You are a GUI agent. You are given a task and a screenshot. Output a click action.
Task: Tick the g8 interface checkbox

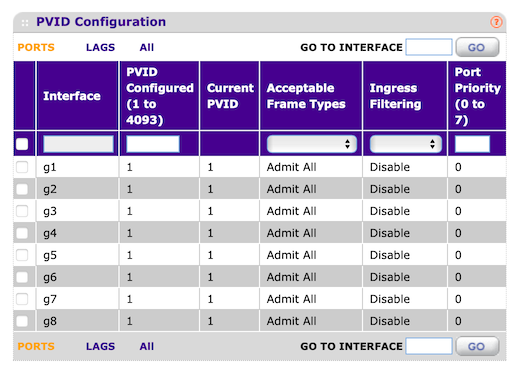[22, 321]
